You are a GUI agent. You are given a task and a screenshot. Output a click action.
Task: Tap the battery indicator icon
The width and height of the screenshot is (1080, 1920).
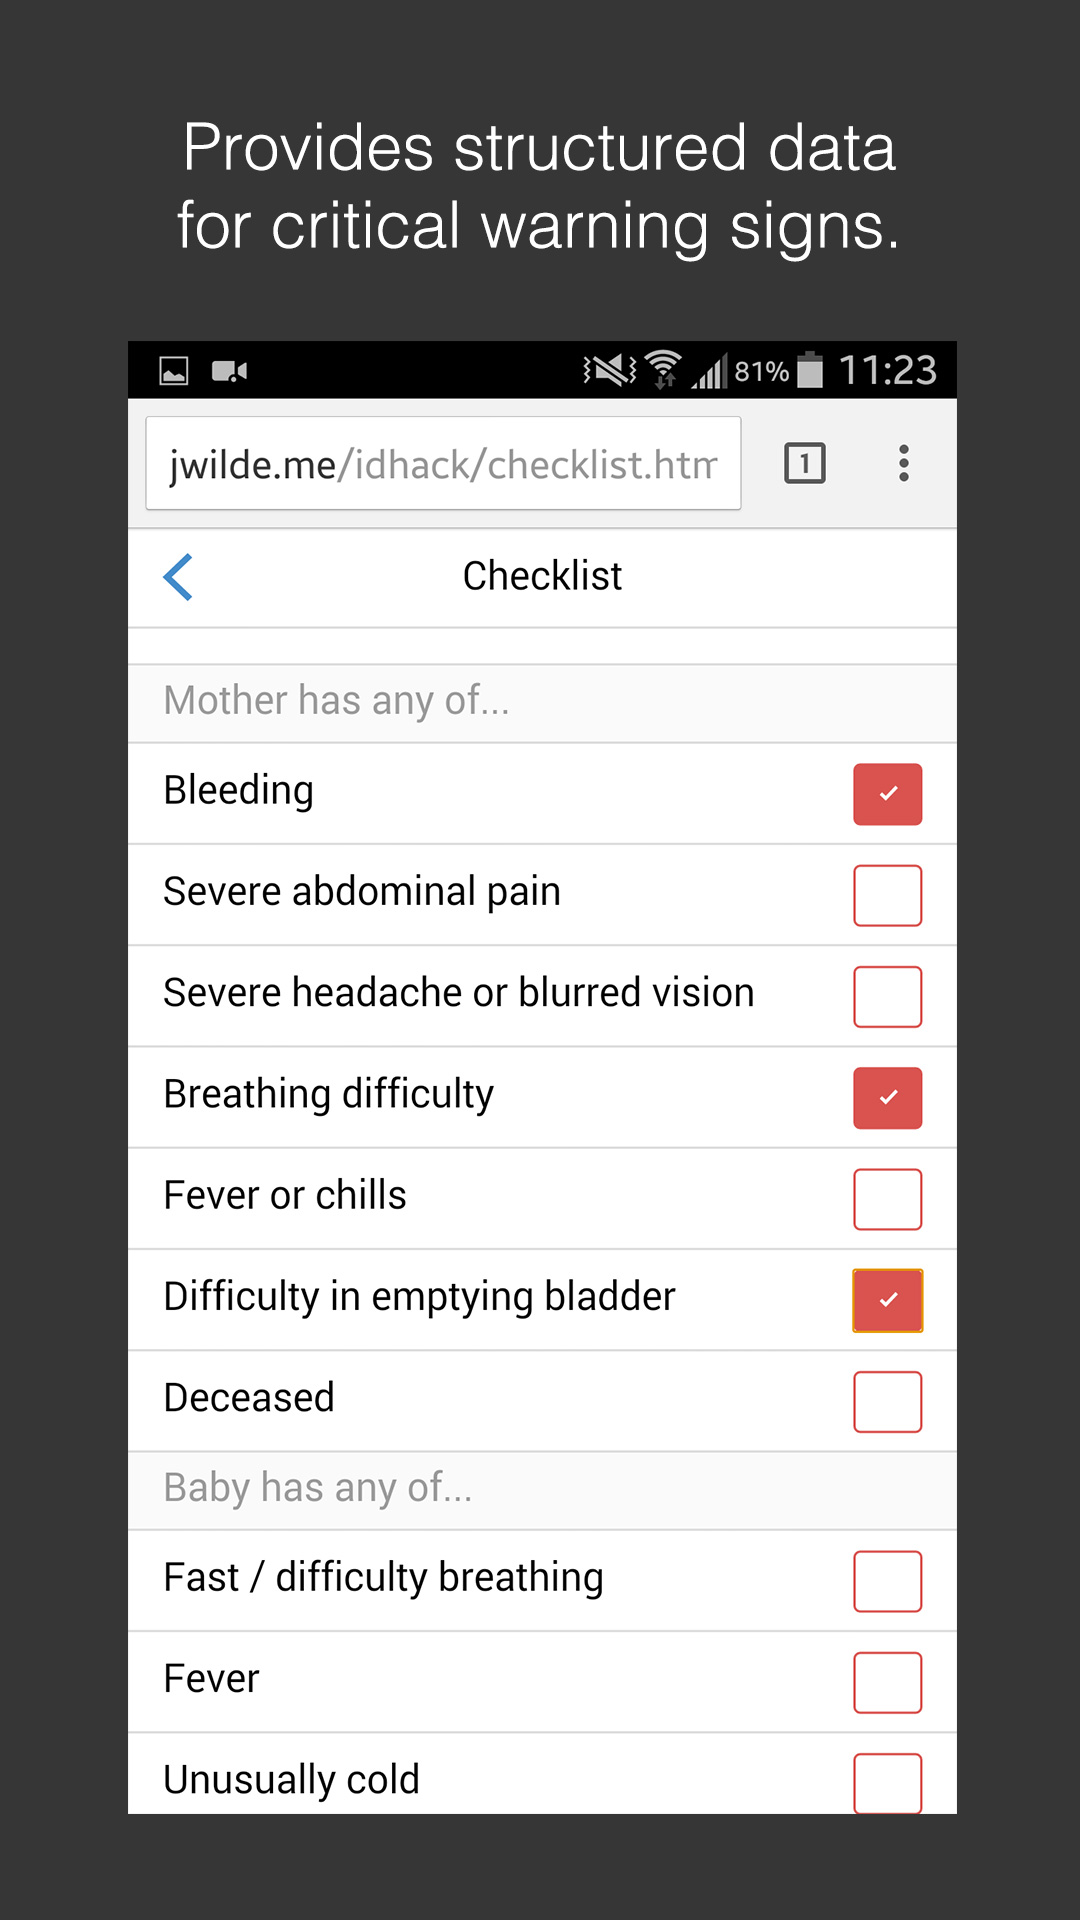(x=810, y=370)
